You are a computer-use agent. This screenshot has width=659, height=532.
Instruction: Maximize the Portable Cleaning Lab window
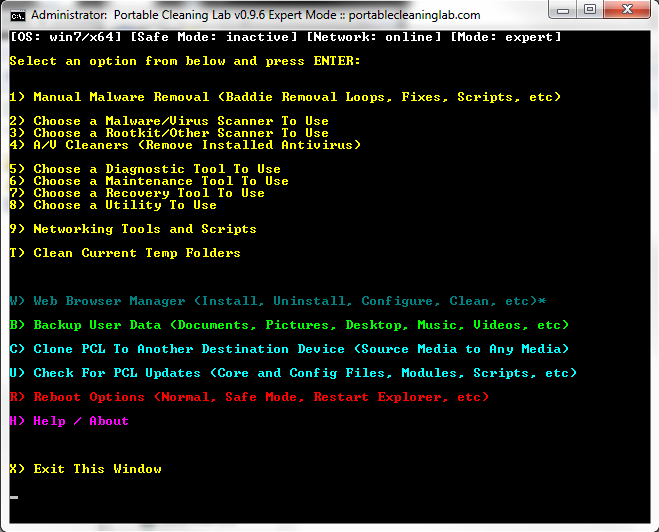[590, 10]
